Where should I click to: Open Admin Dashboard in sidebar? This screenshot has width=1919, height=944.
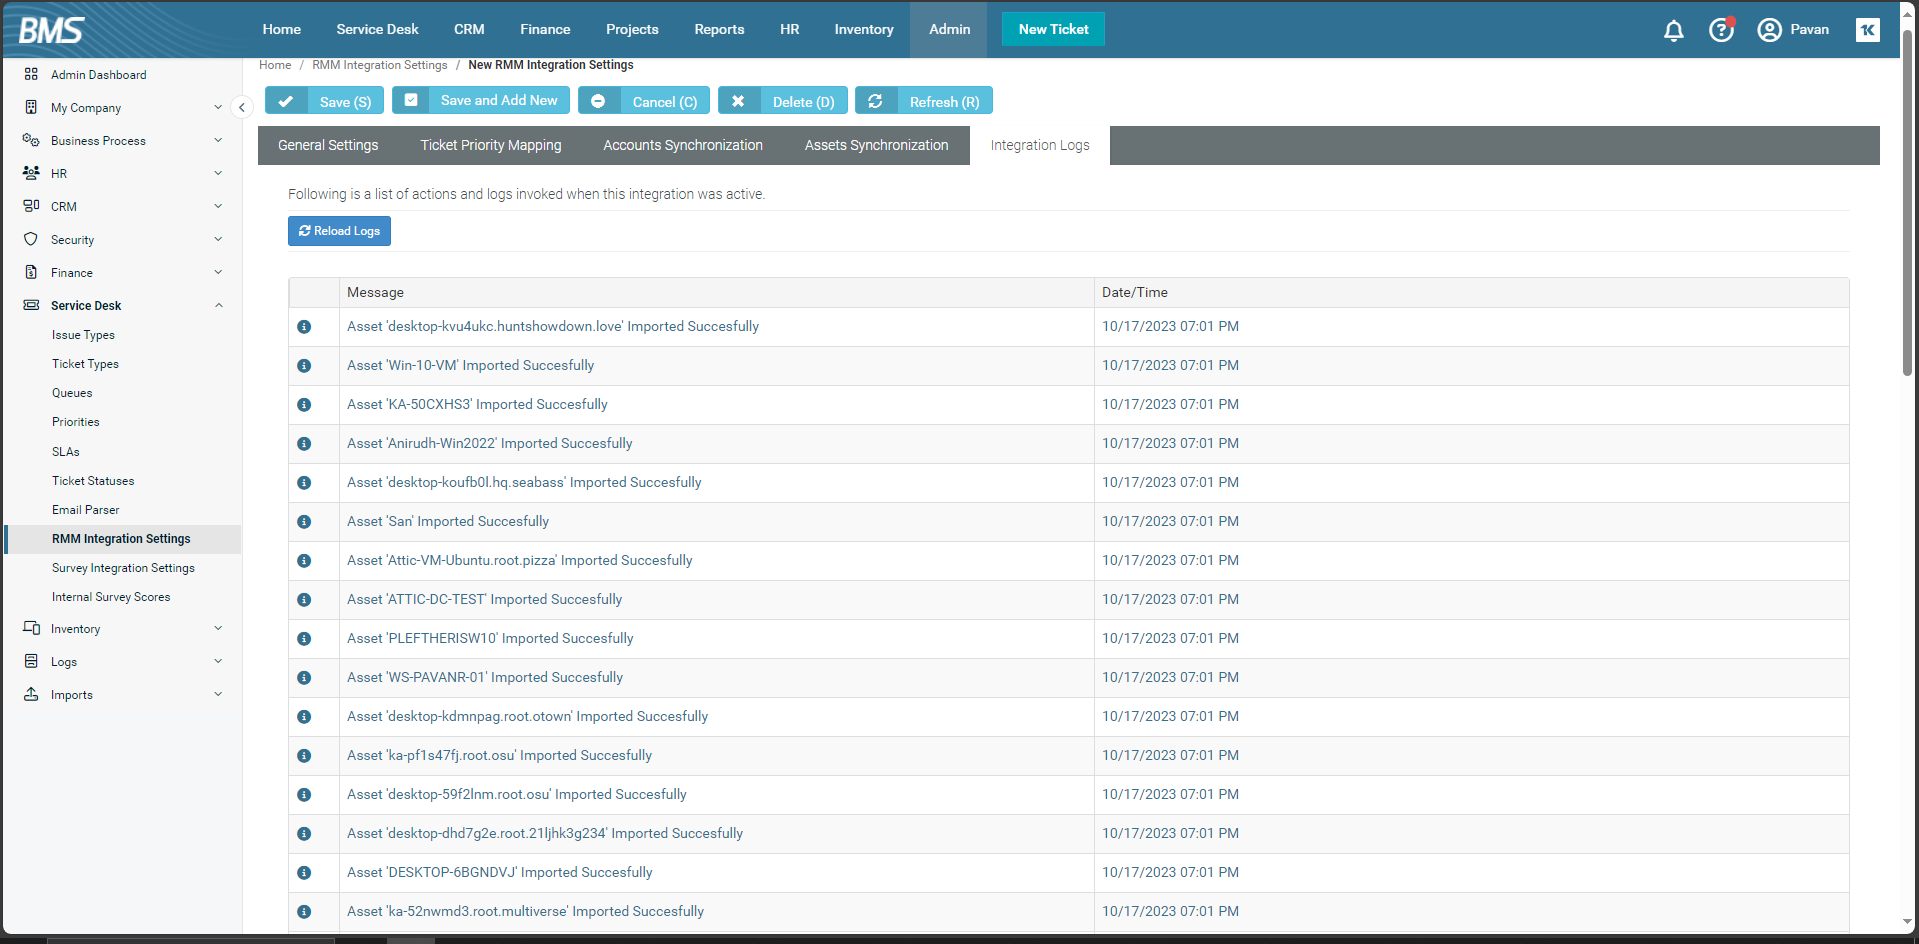pyautogui.click(x=98, y=75)
